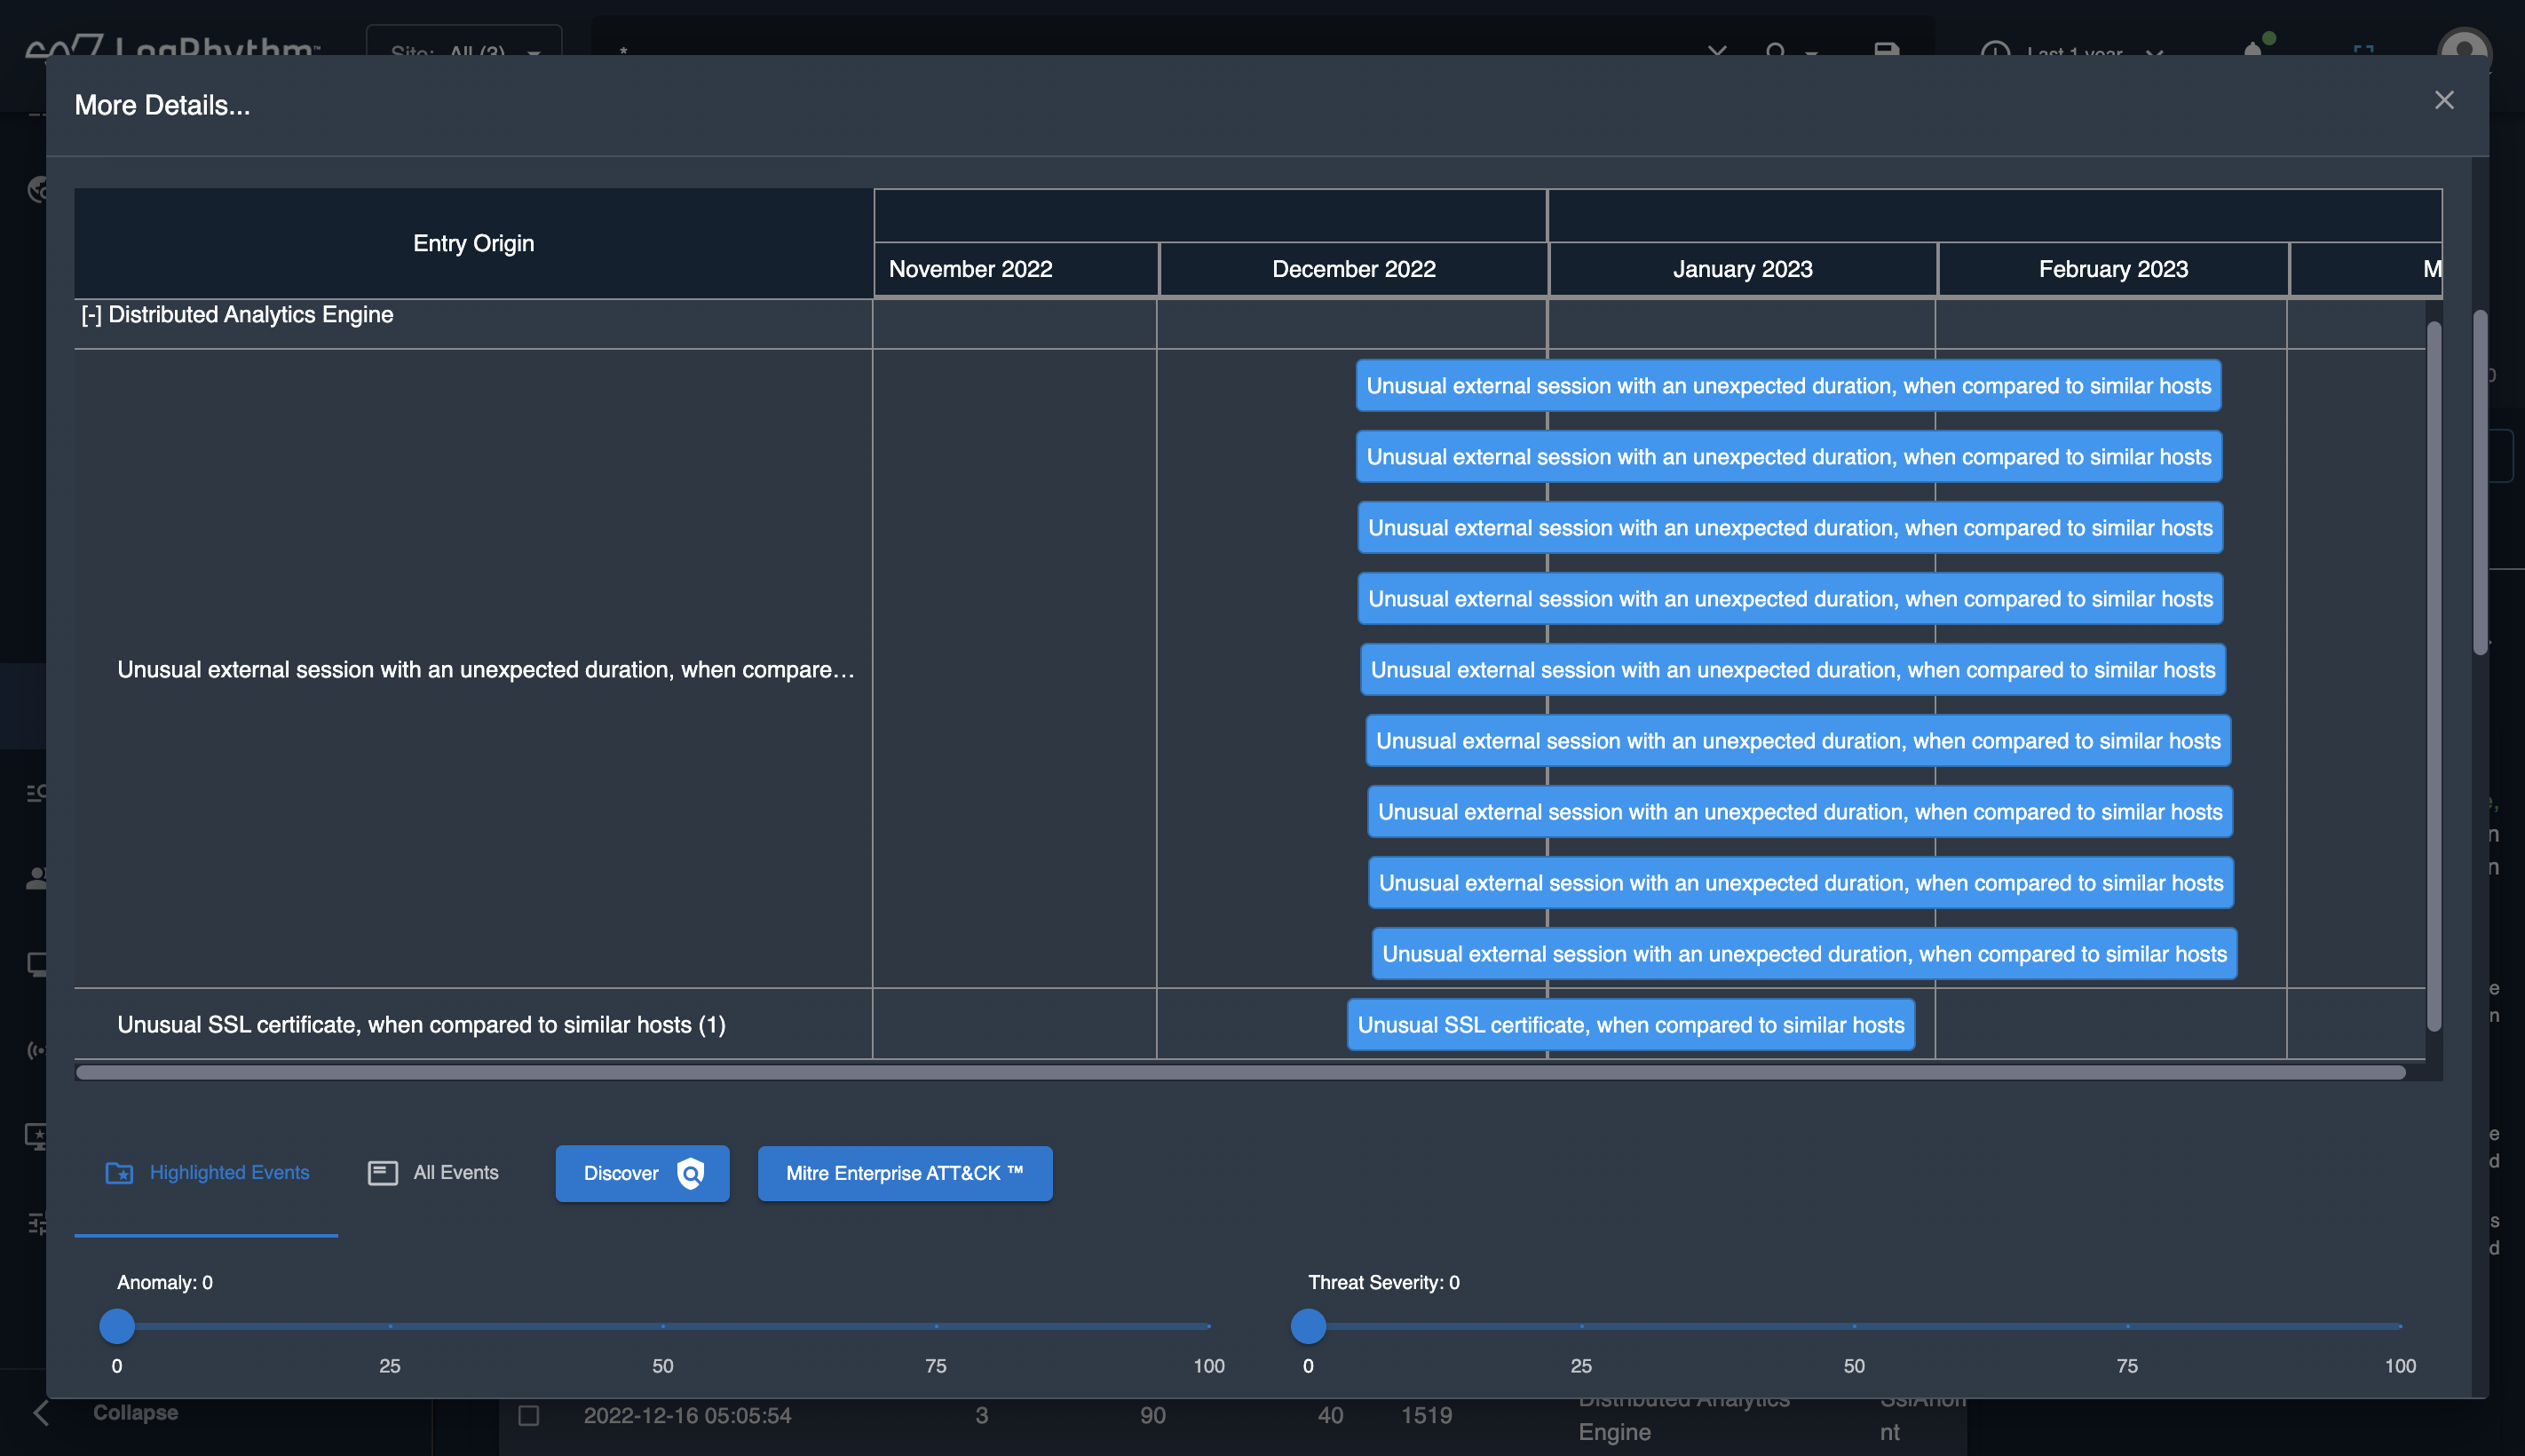Viewport: 2525px width, 1456px height.
Task: Click the Collapse sidebar arrow
Action: pos(41,1412)
